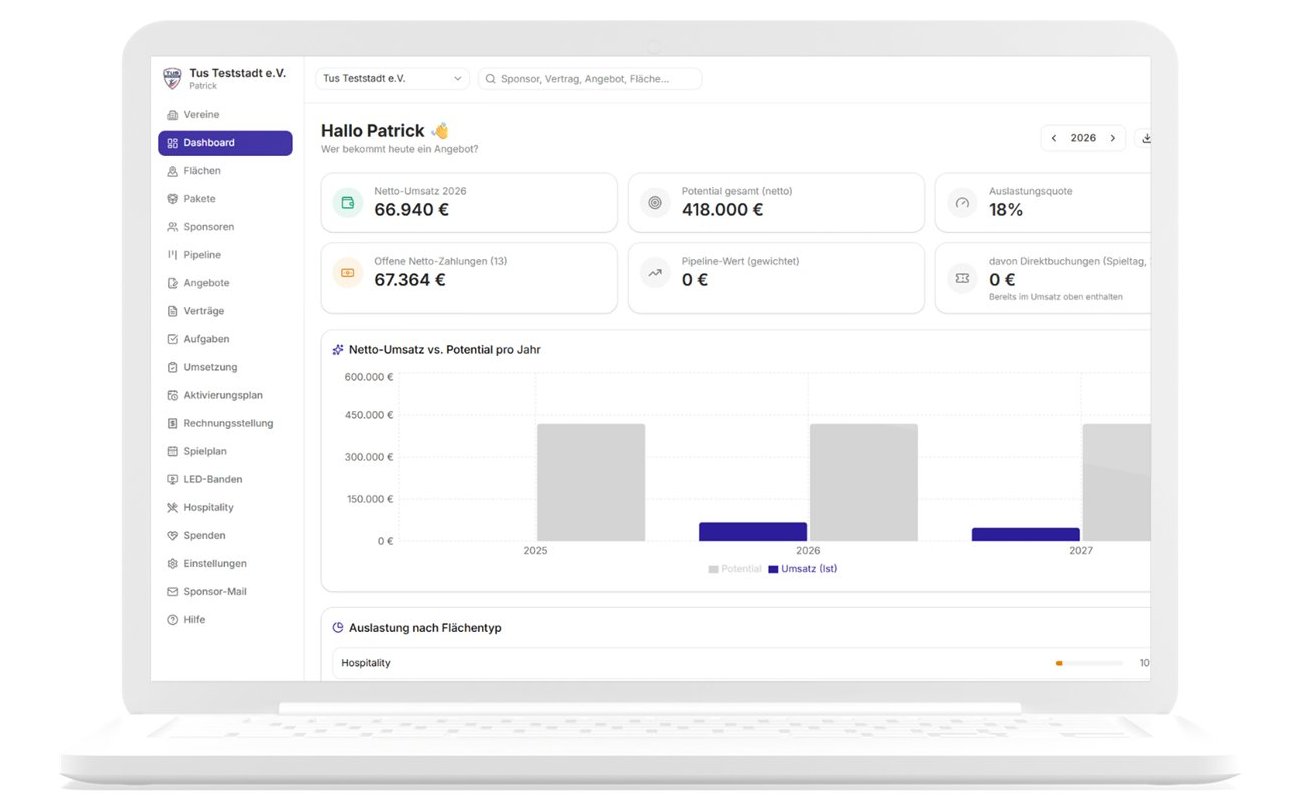Go to next year with right chevron
Viewport: 1300px width, 800px height.
pos(1113,138)
